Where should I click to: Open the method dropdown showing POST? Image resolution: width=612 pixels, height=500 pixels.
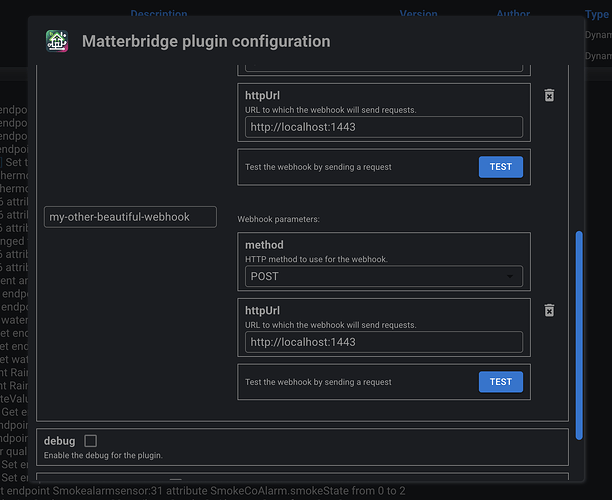pyautogui.click(x=384, y=276)
